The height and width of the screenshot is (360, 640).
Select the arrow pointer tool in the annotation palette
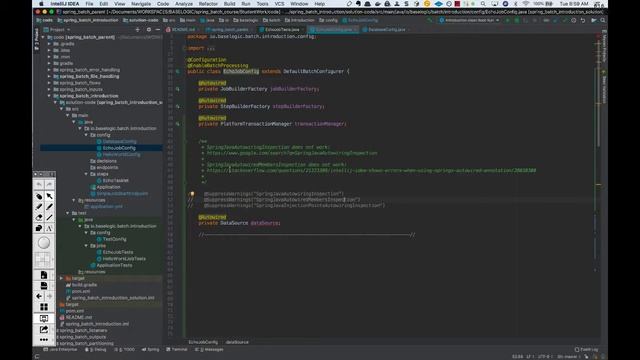49,196
